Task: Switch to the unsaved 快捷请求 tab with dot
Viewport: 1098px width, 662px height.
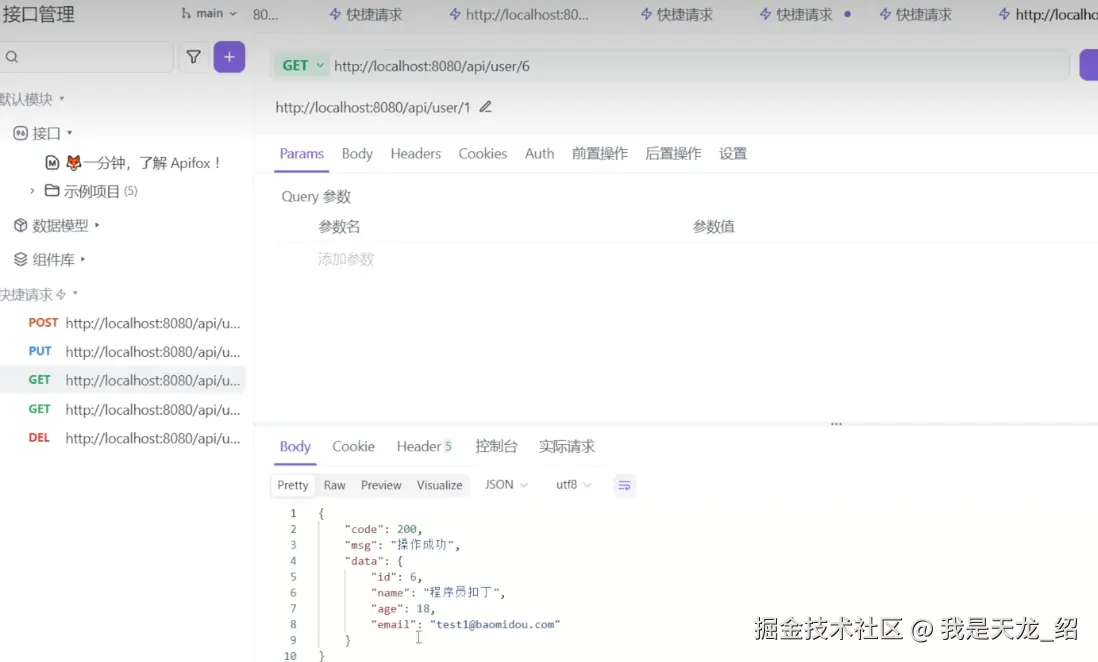Action: coord(806,14)
